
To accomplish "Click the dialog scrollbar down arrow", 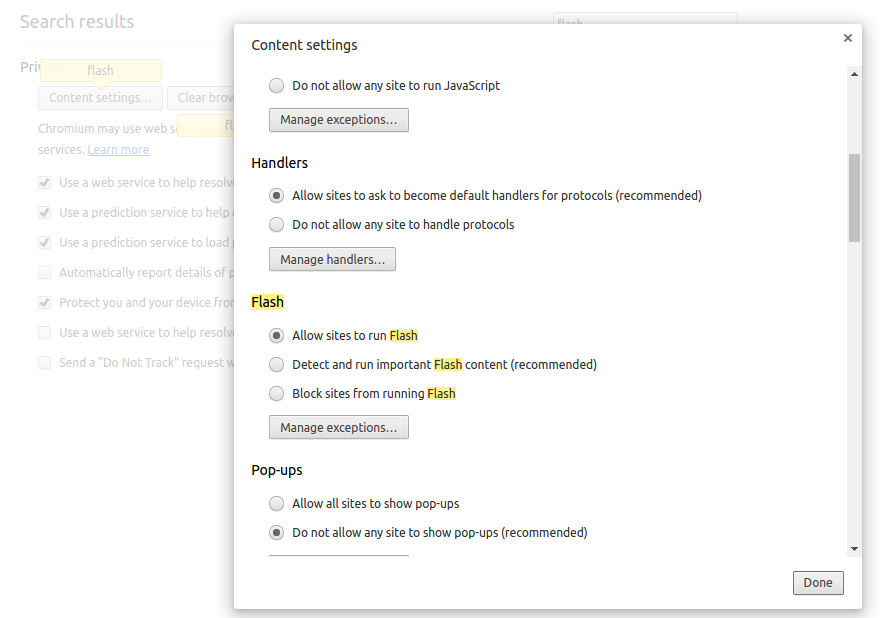I will [854, 549].
